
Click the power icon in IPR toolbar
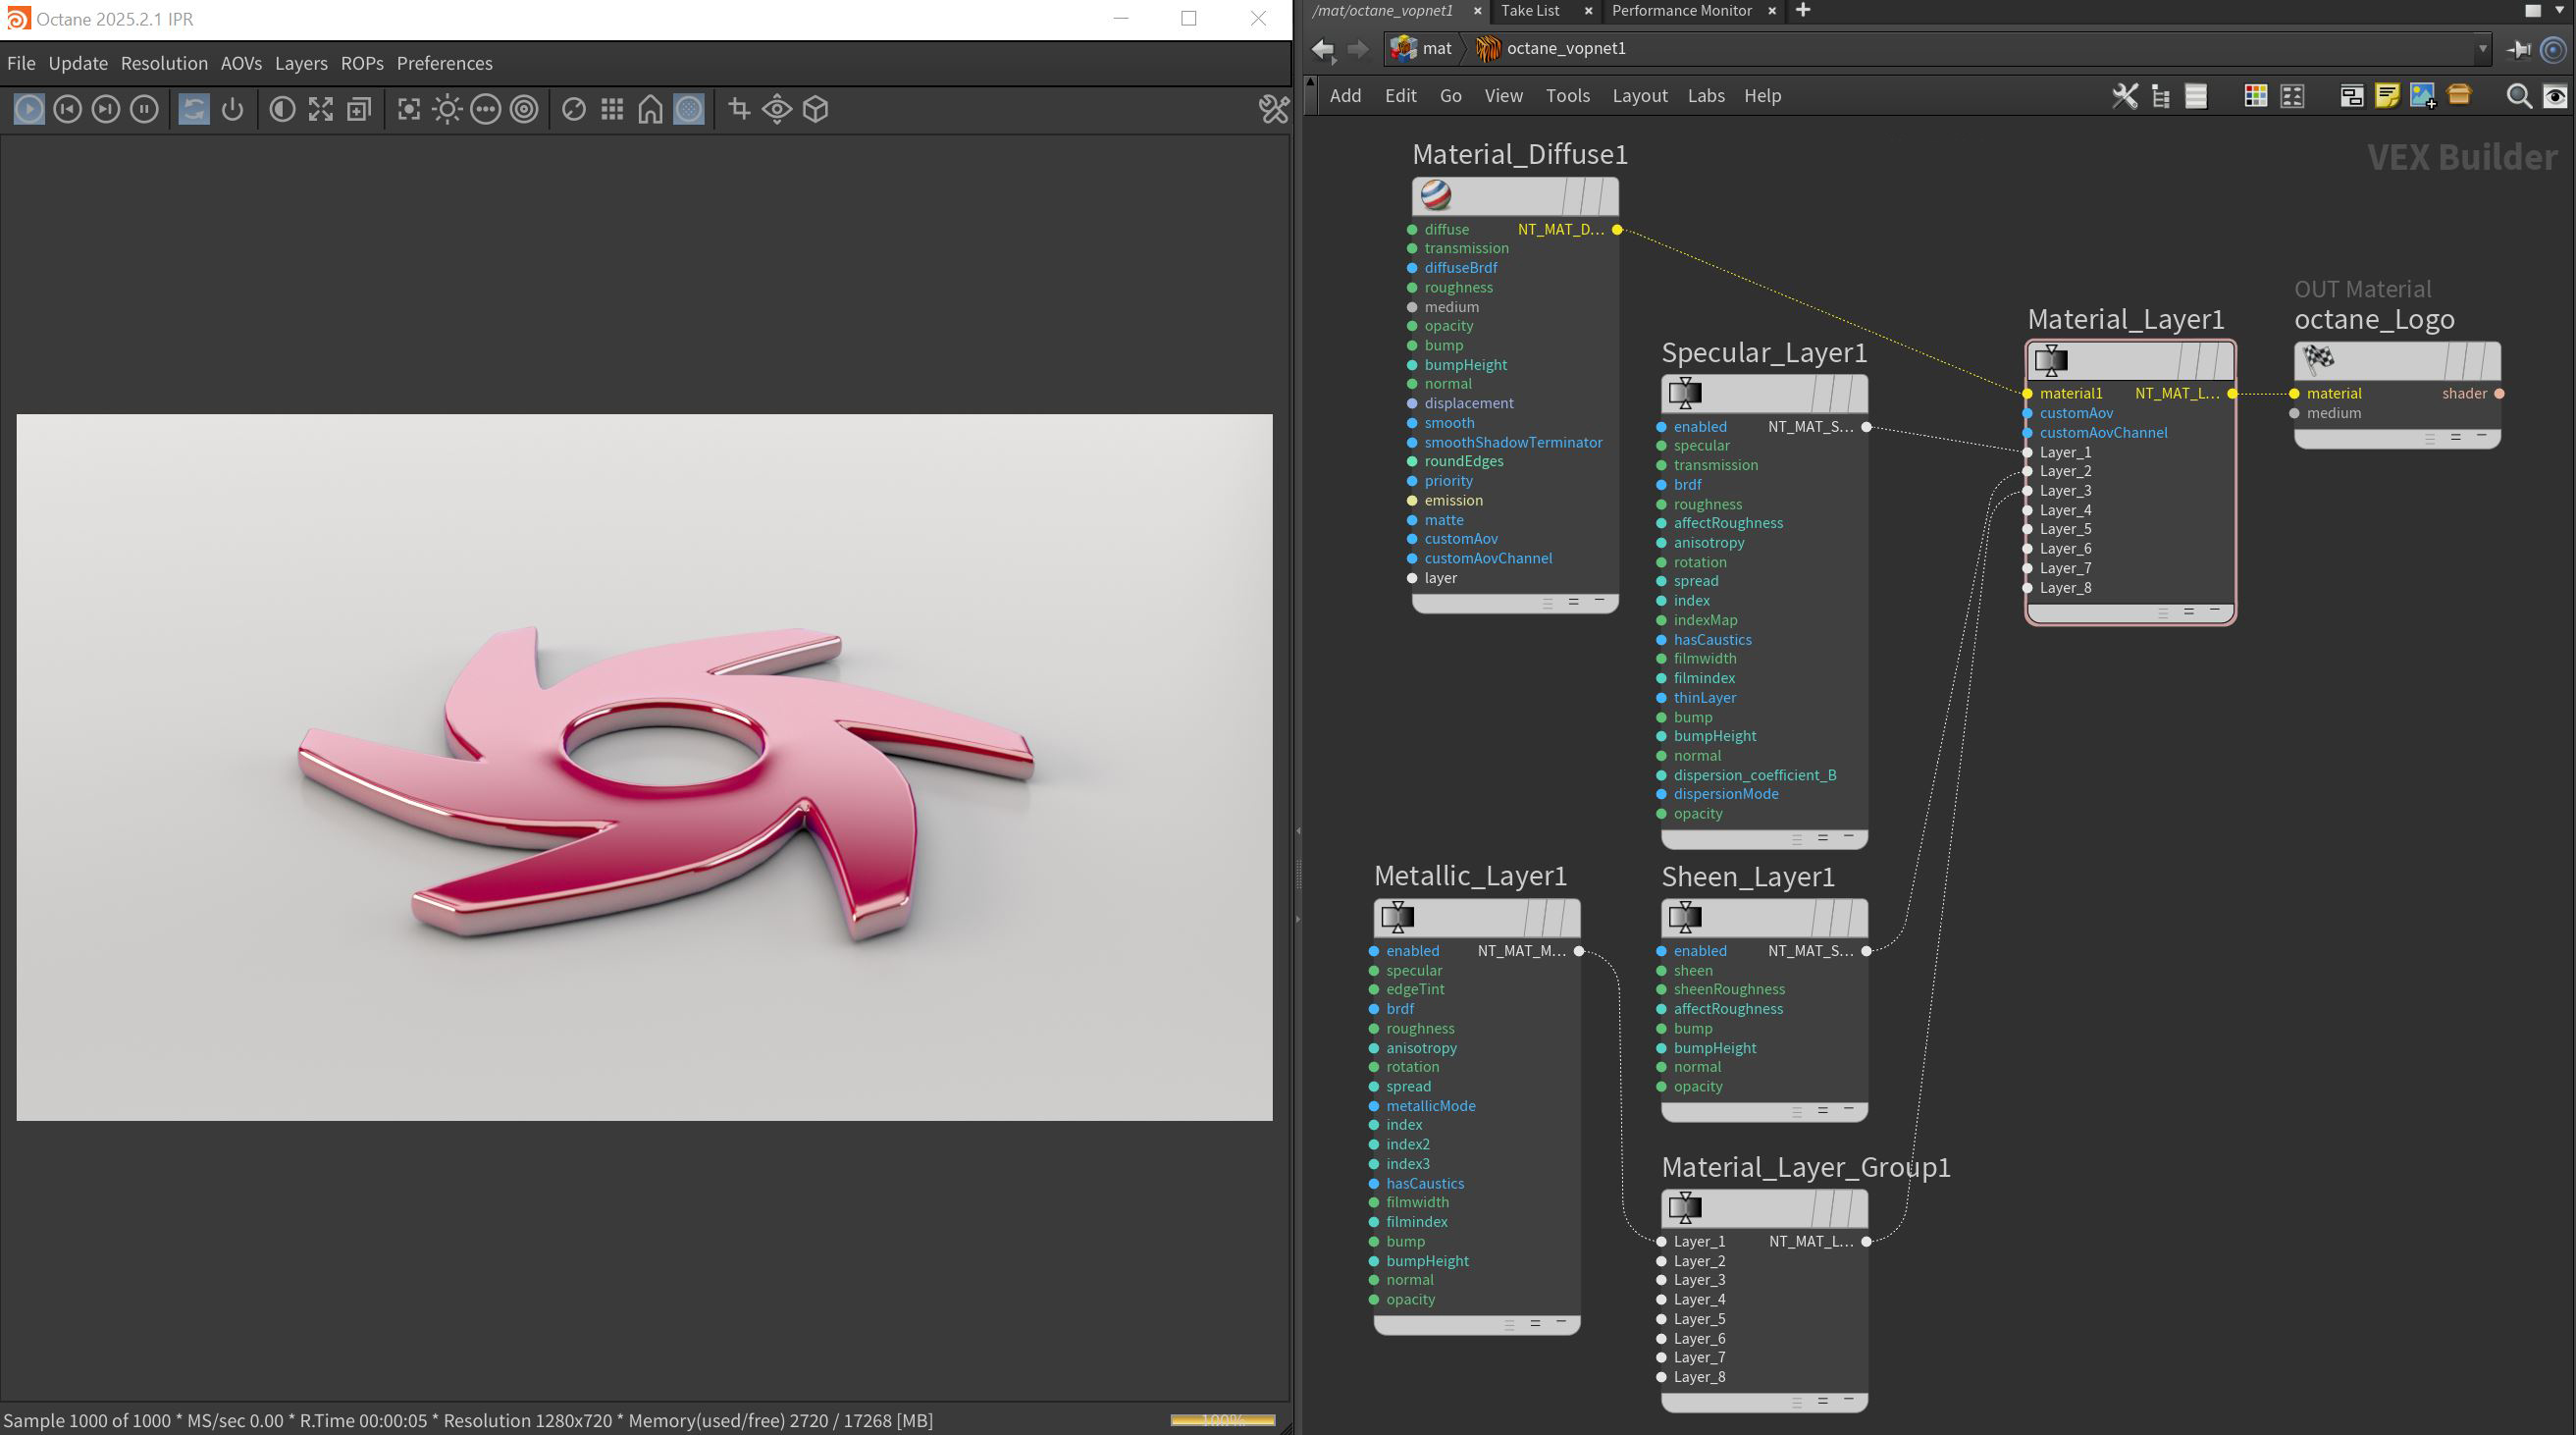(x=232, y=109)
